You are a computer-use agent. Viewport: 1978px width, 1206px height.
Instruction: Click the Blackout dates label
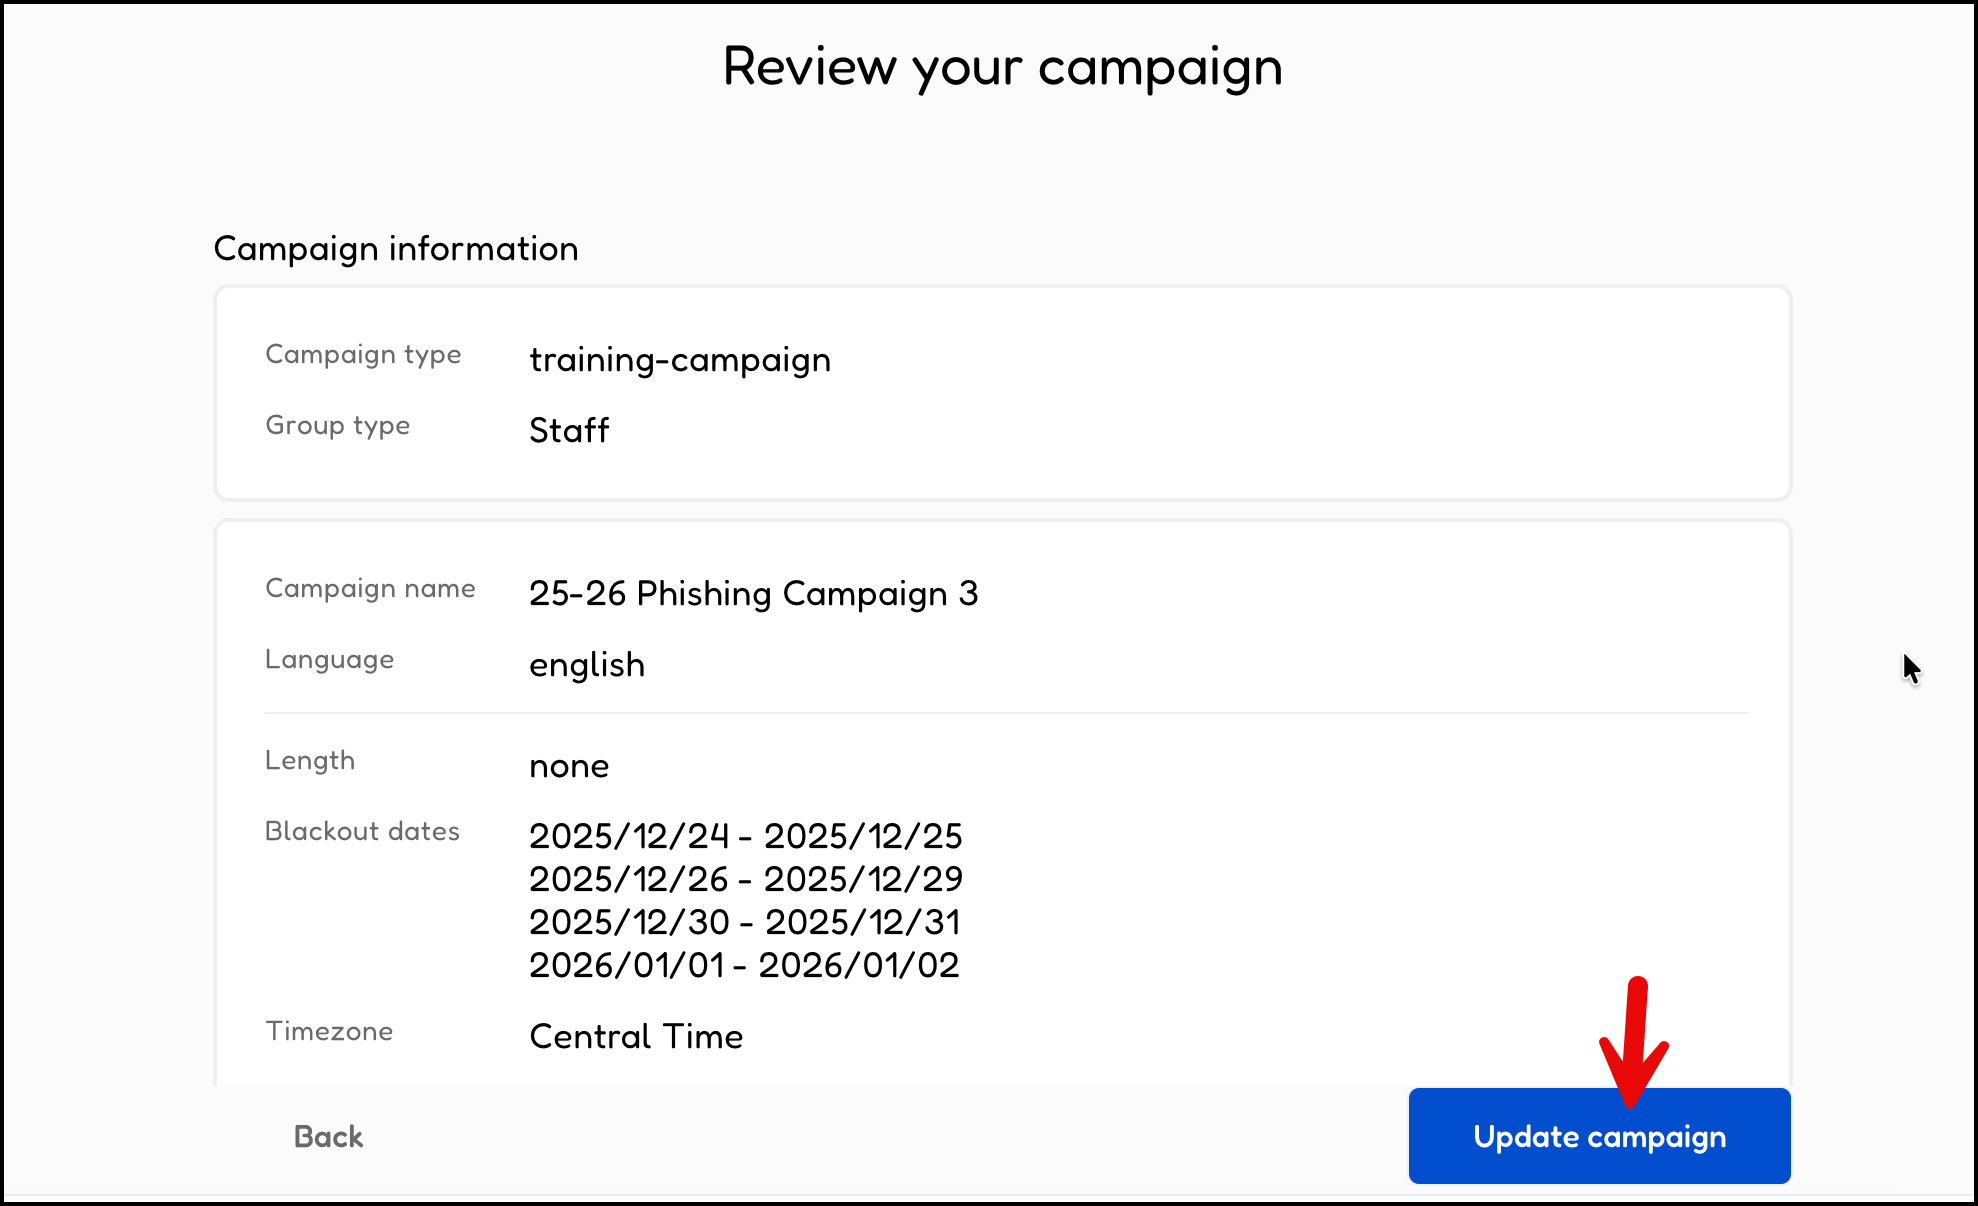[x=362, y=832]
